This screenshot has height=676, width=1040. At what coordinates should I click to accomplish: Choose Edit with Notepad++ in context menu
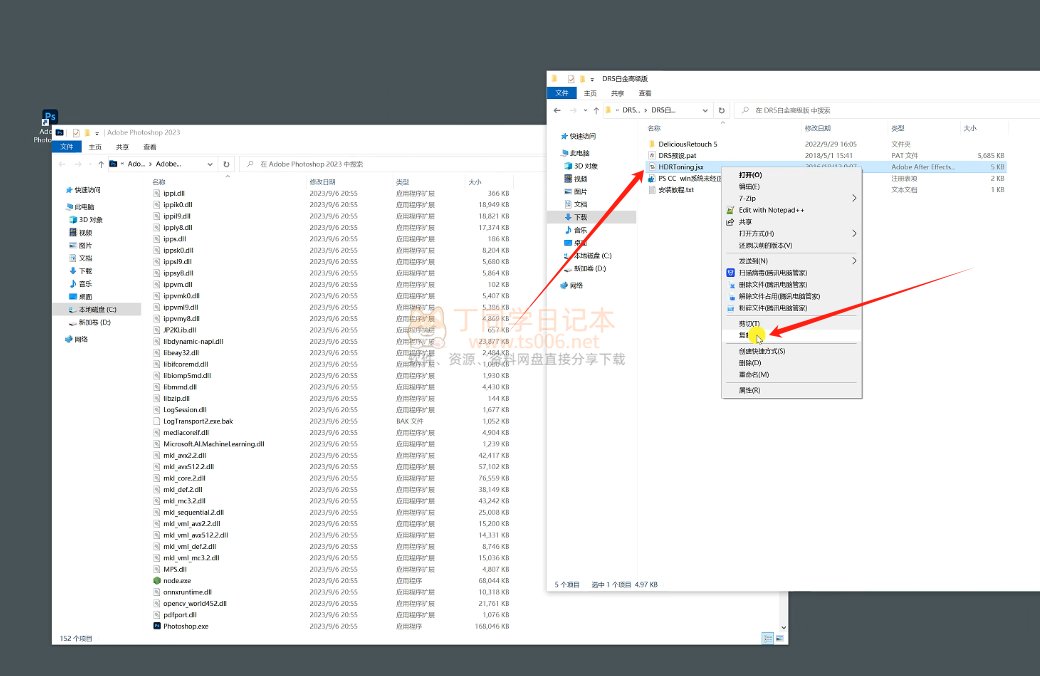point(772,210)
